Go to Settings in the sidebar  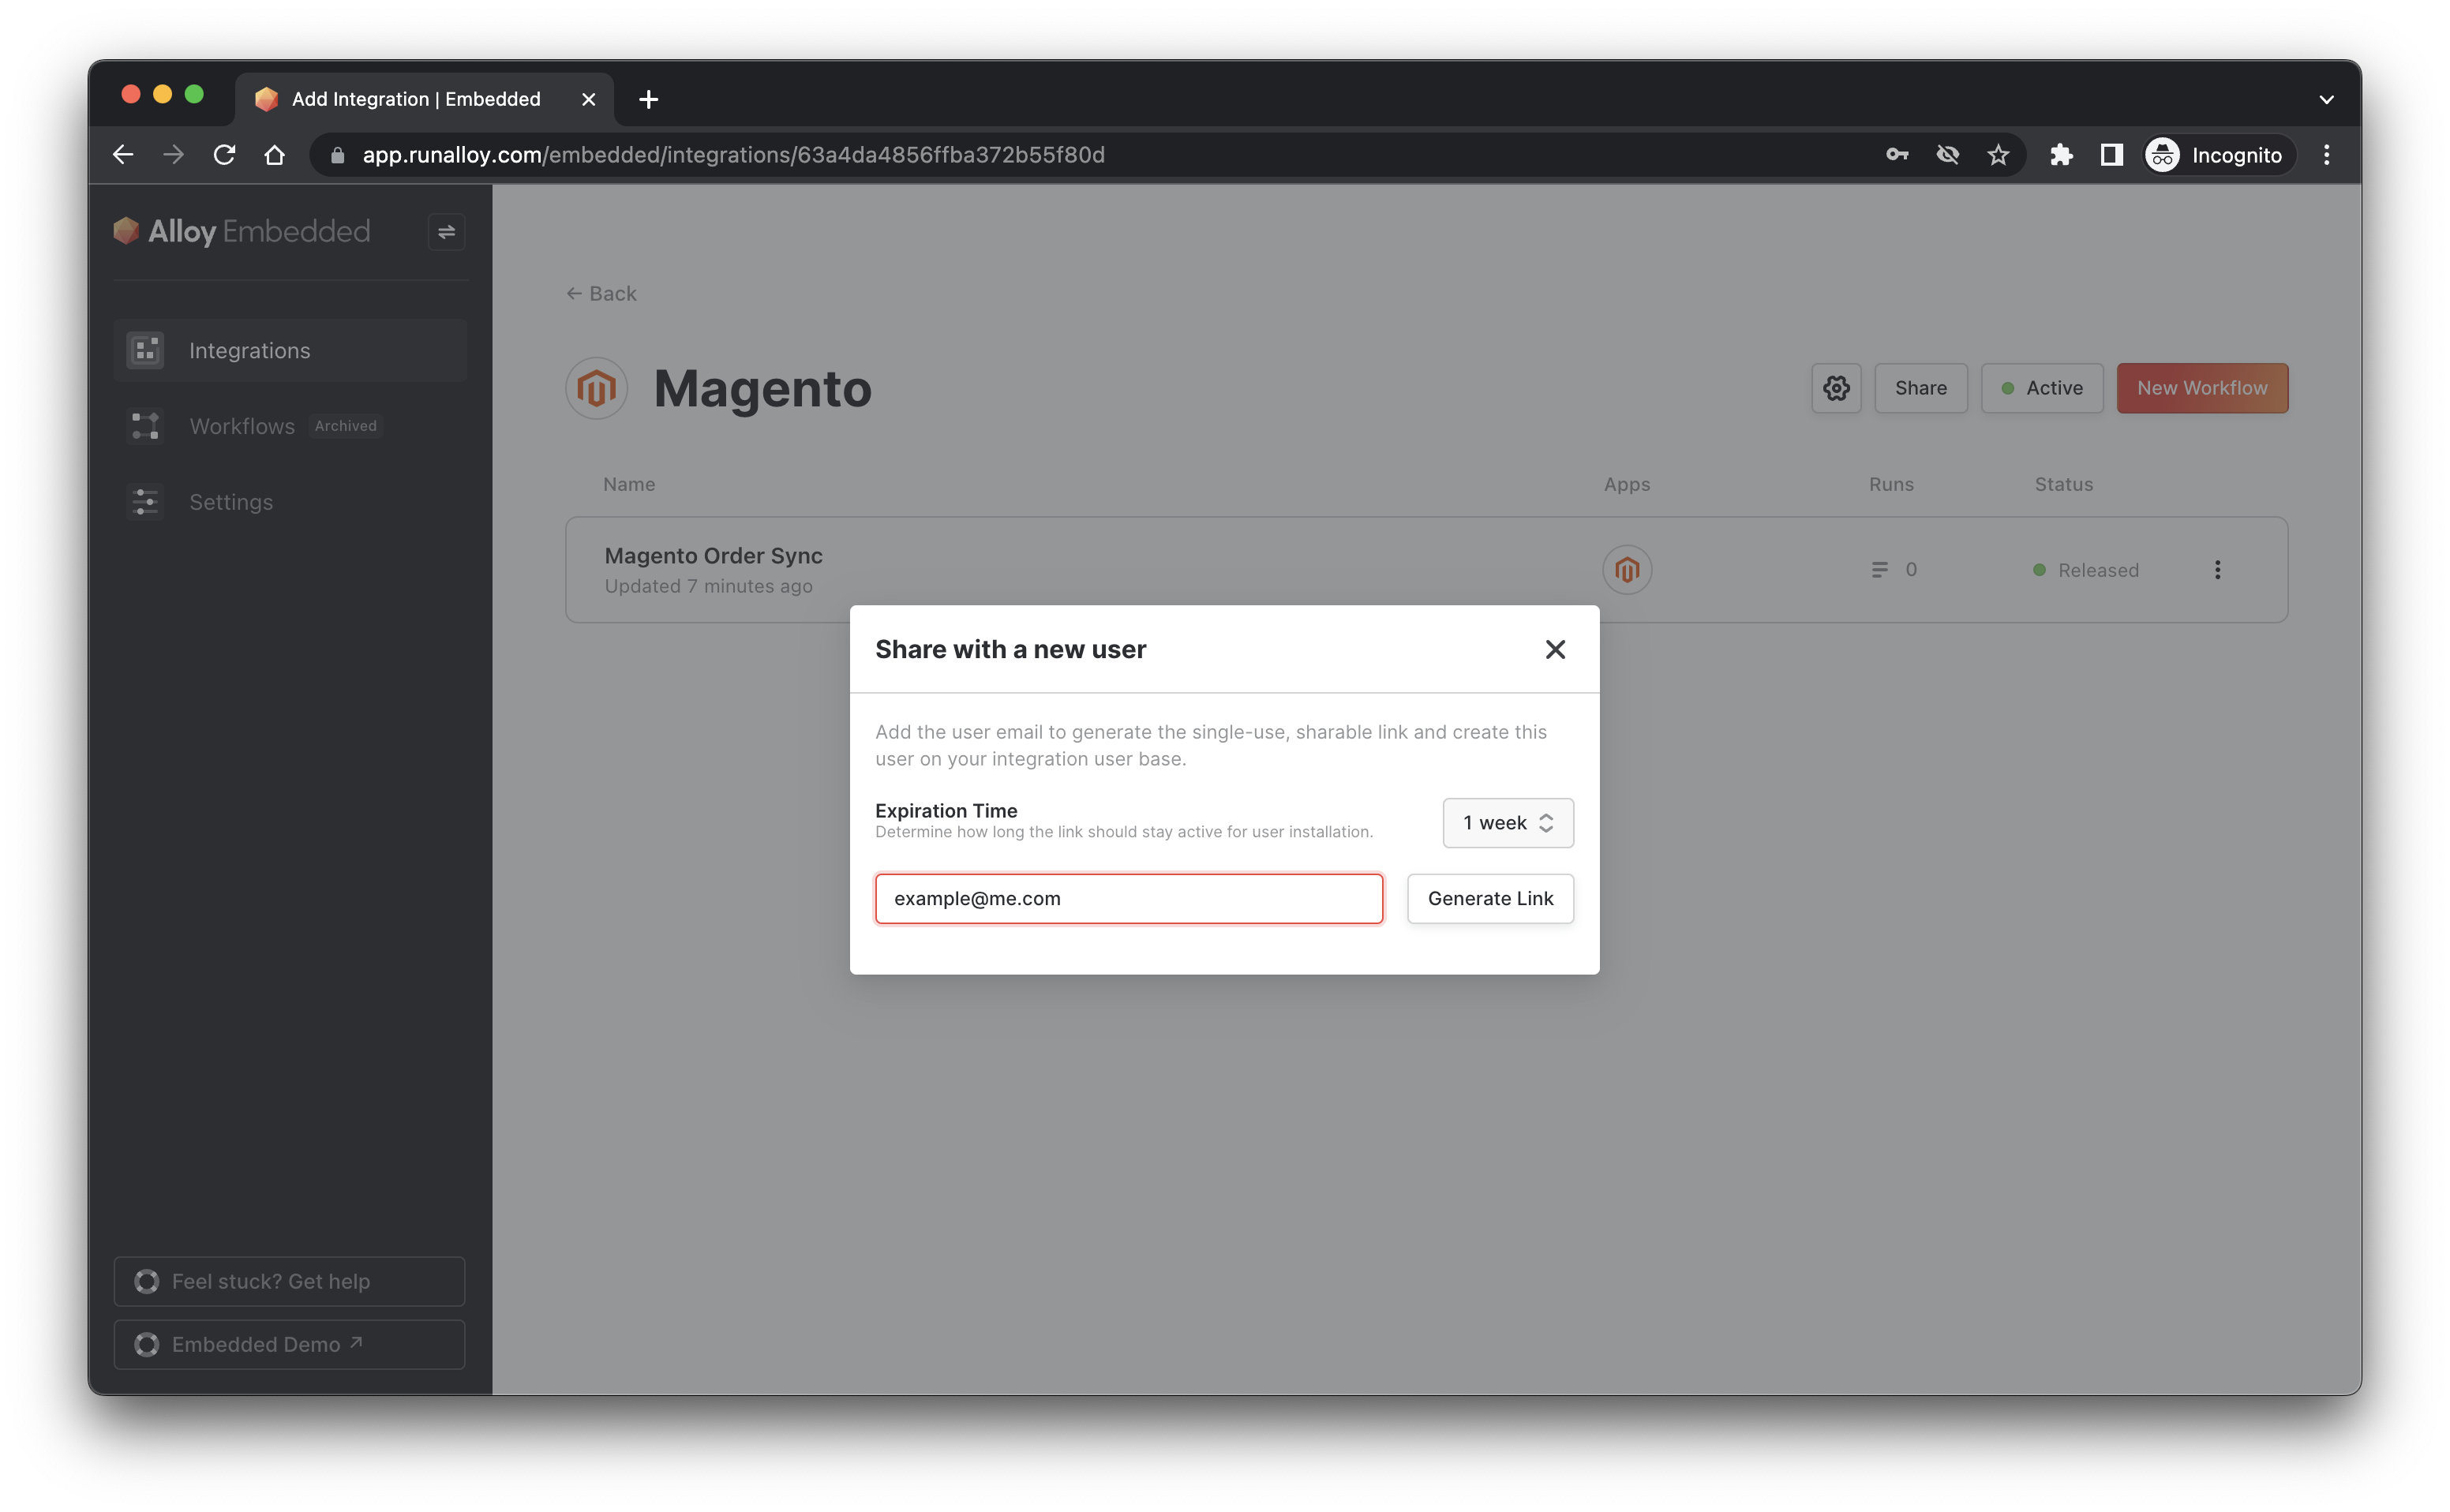coord(231,502)
